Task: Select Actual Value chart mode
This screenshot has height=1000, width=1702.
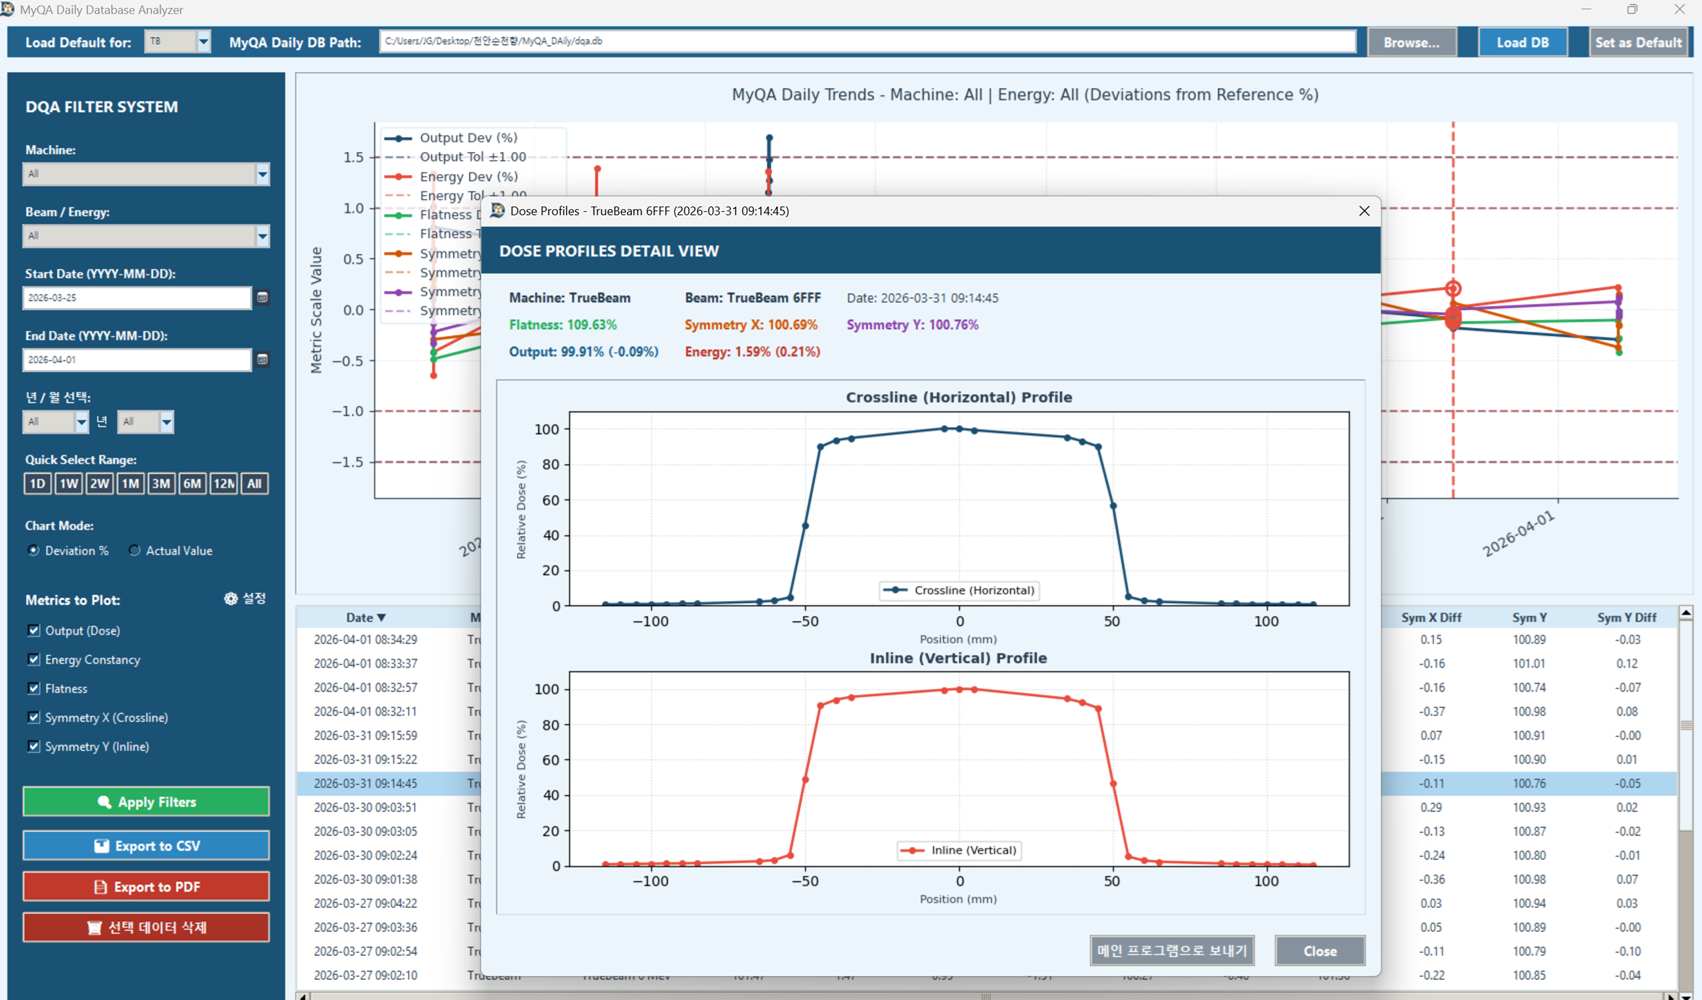Action: click(x=134, y=551)
